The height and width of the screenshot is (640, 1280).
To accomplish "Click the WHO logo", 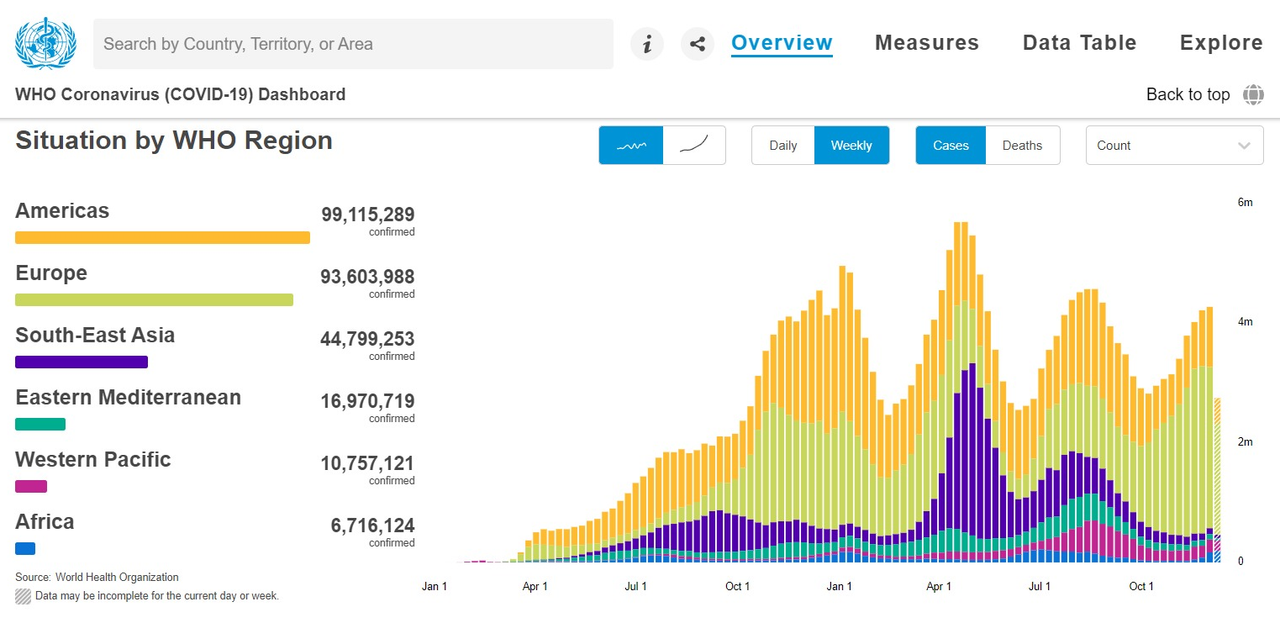I will click(46, 43).
